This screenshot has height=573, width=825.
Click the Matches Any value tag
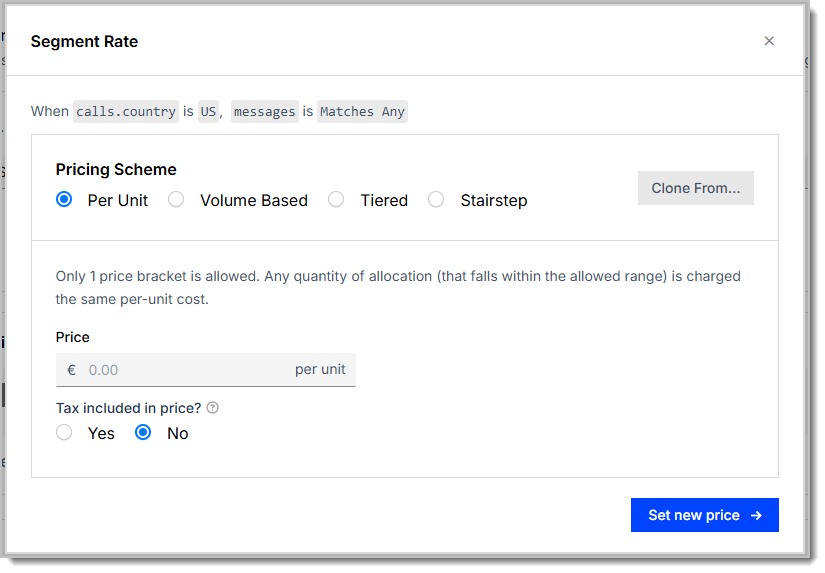point(362,112)
